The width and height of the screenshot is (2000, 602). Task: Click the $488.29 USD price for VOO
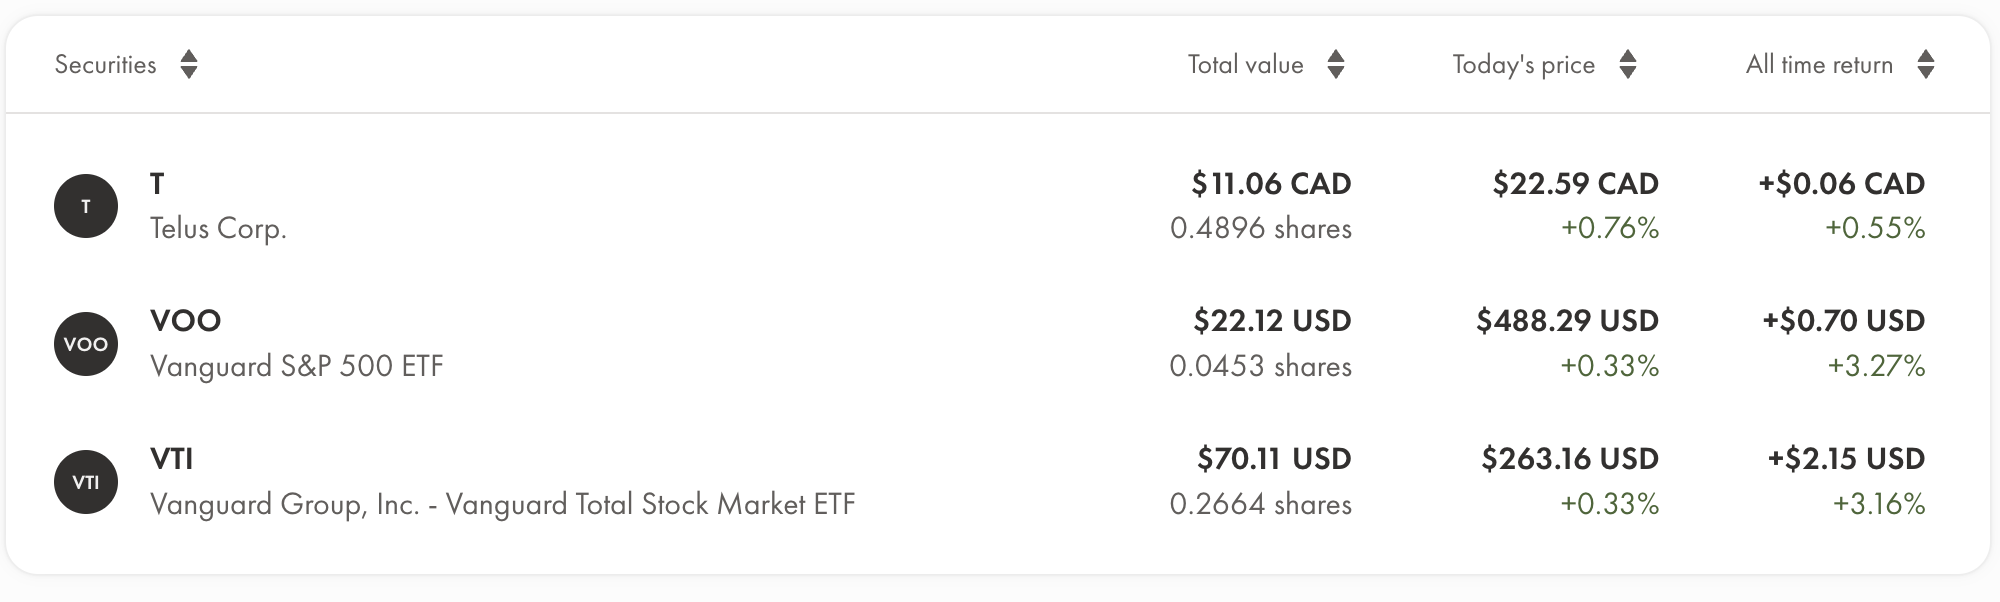coord(1567,321)
